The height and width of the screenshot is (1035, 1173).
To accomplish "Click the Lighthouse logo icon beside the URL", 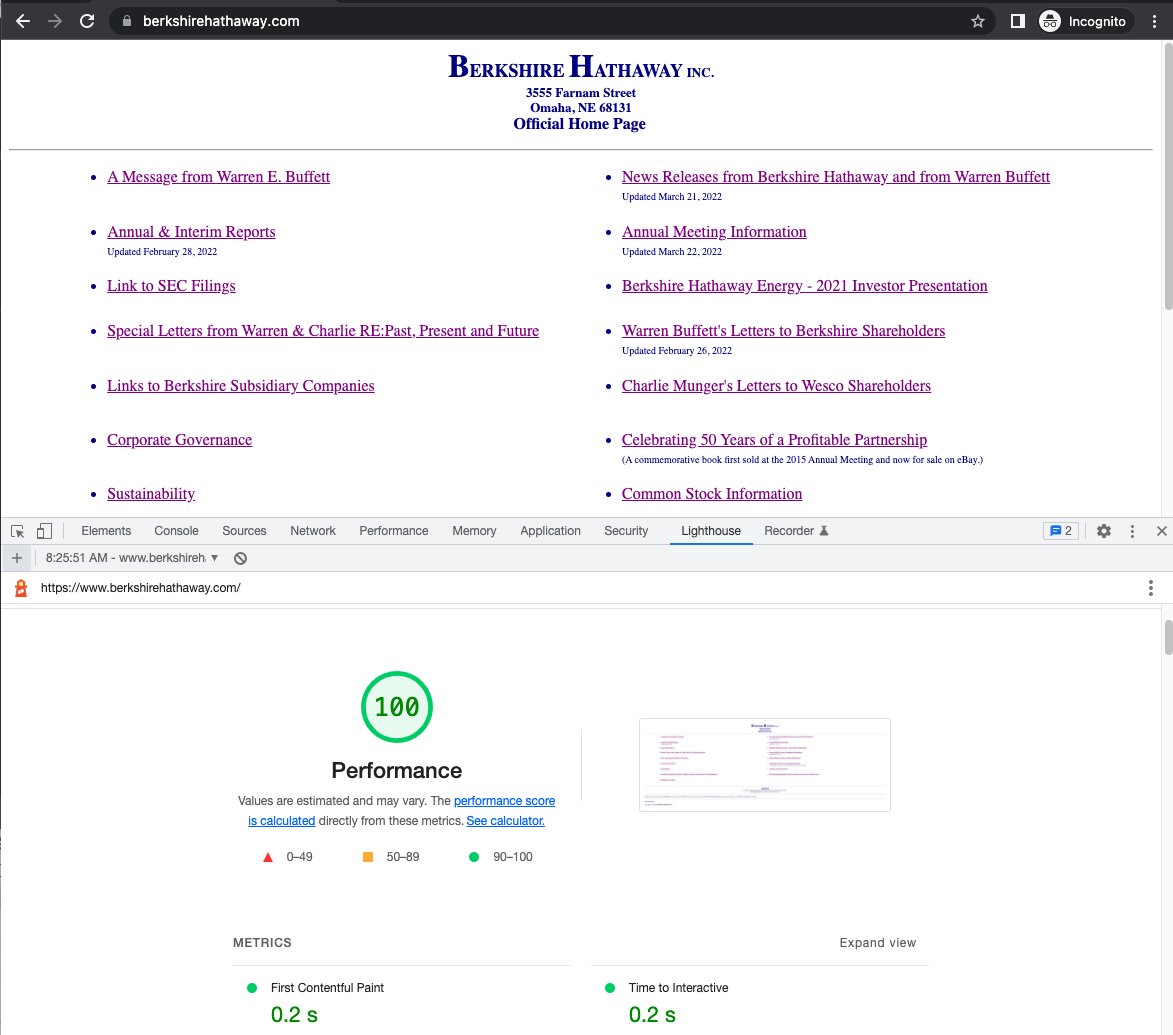I will click(x=21, y=588).
